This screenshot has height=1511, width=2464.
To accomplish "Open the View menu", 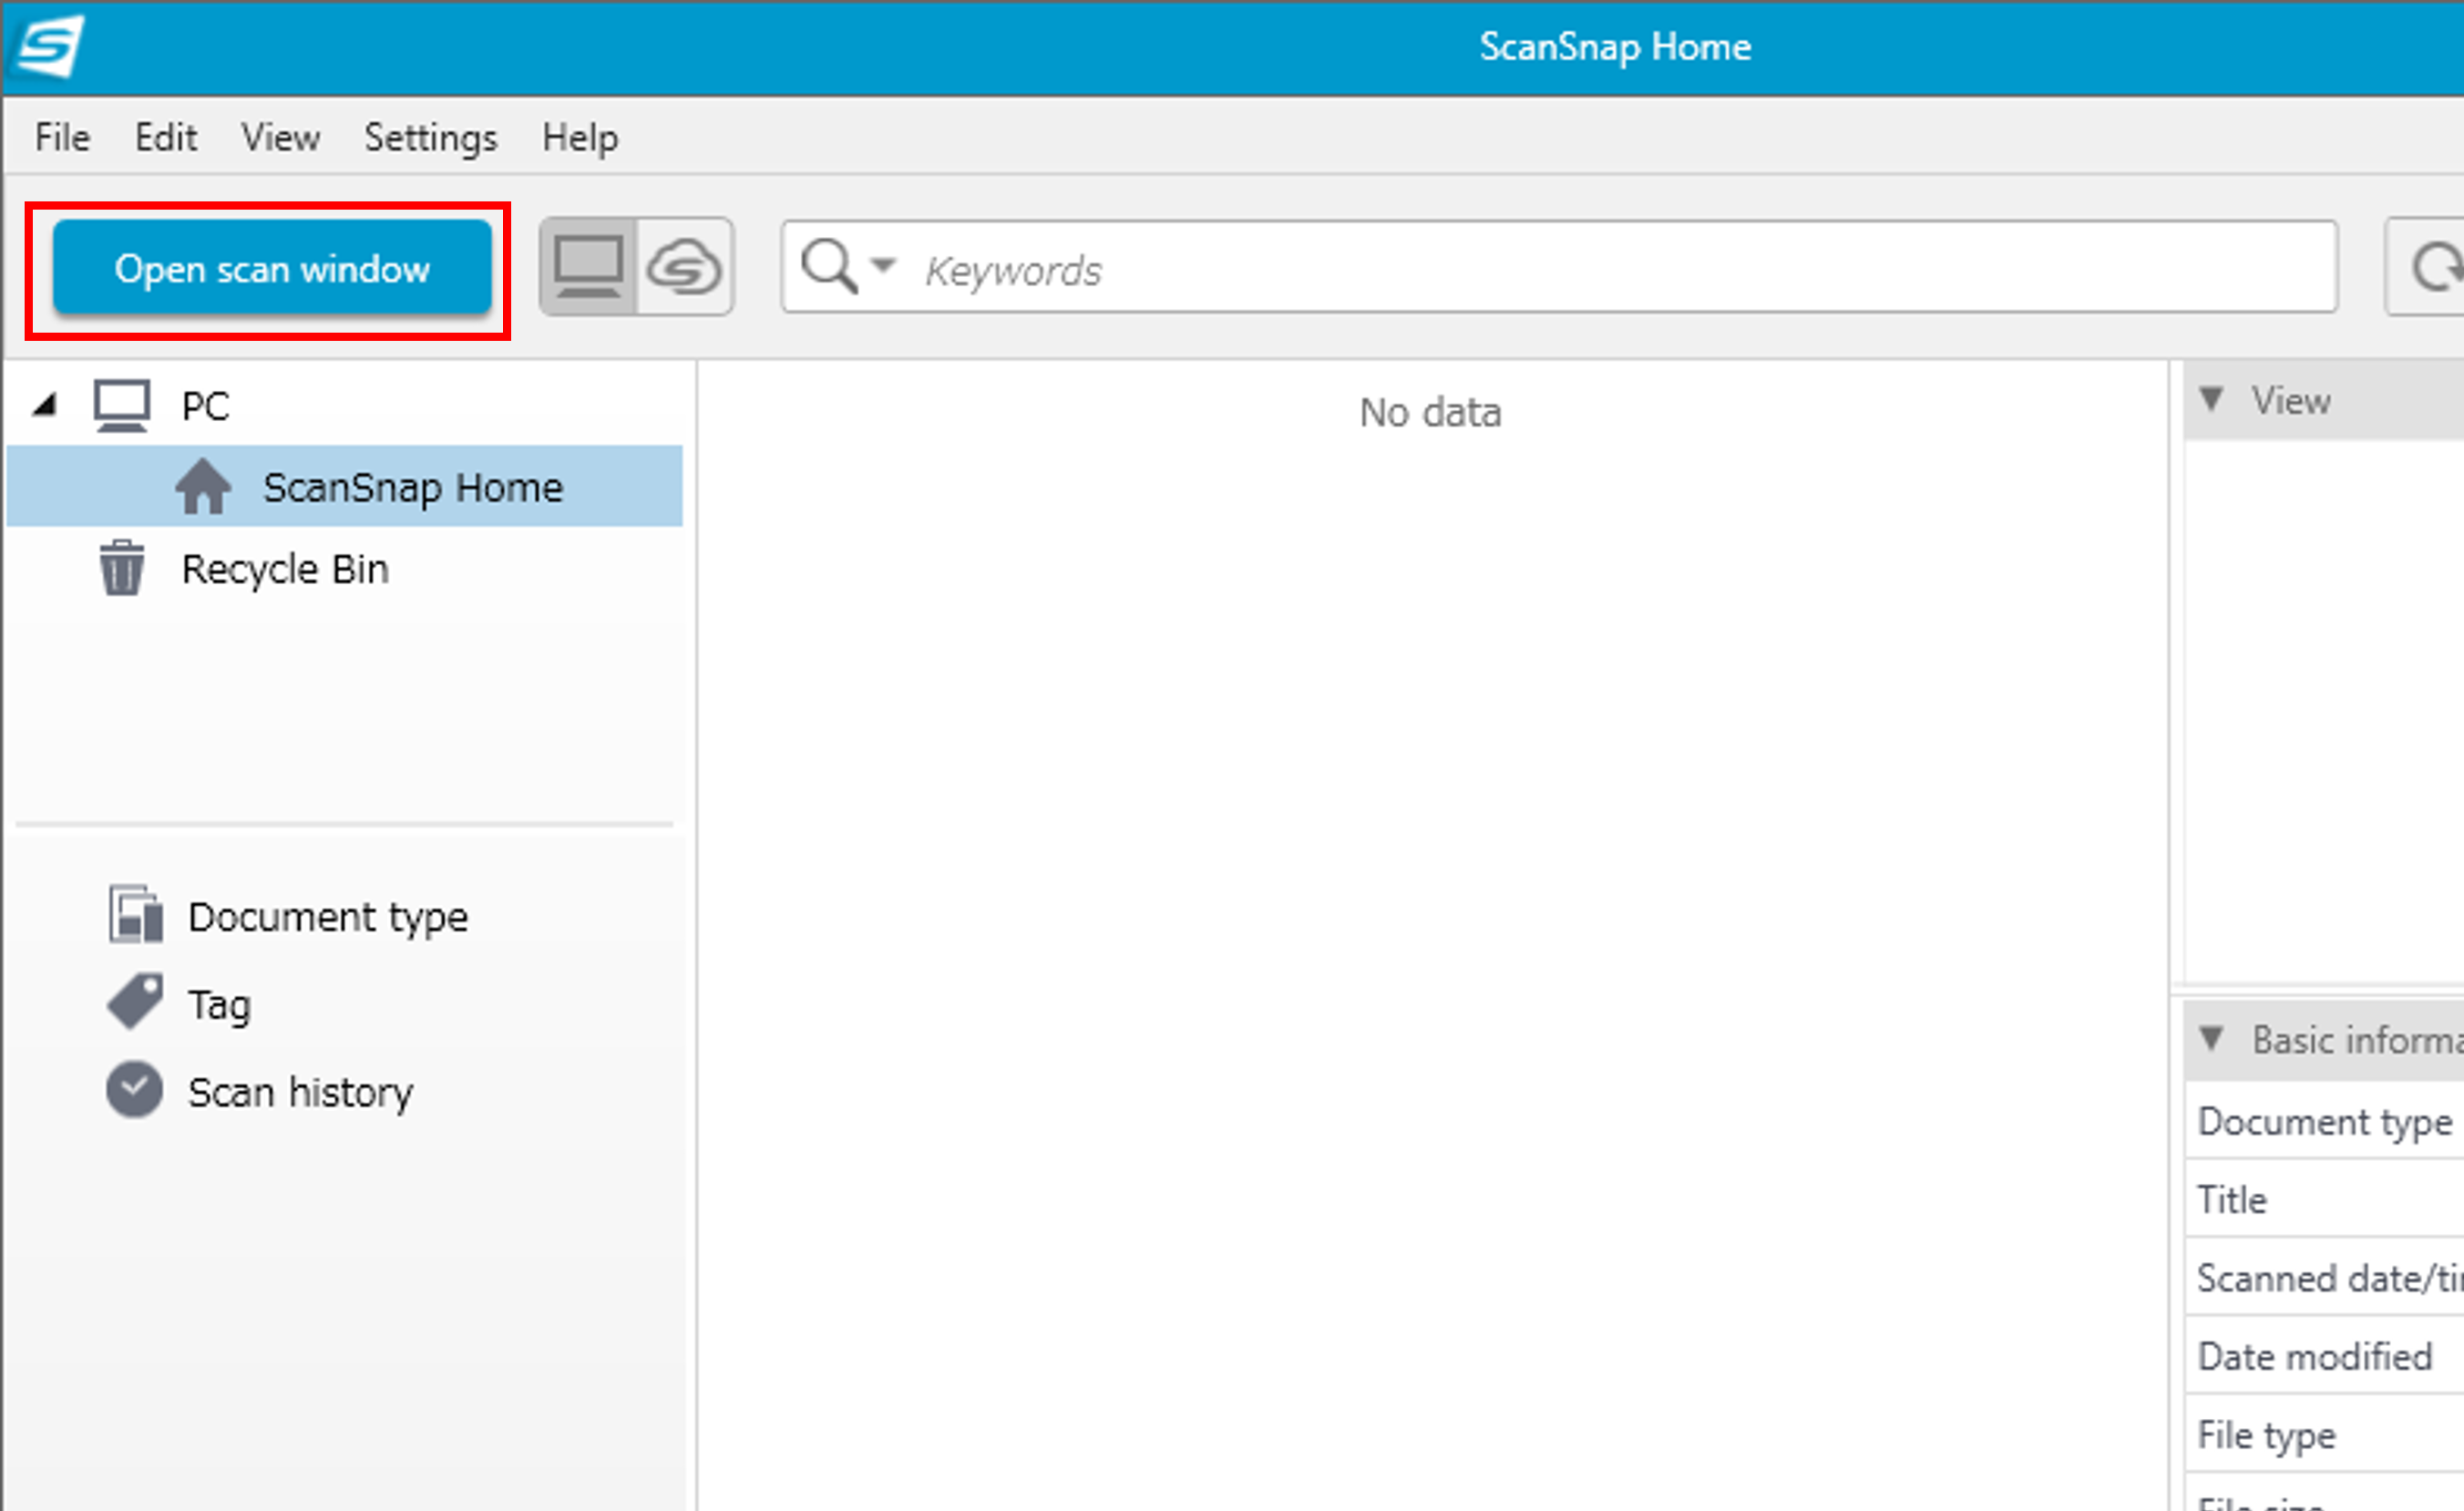I will (x=281, y=137).
